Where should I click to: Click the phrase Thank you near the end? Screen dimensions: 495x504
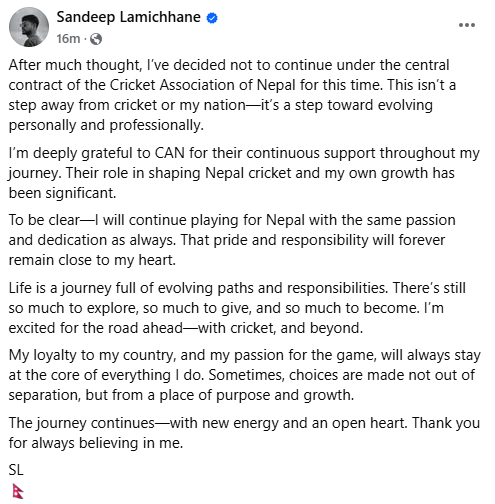[x=446, y=423]
